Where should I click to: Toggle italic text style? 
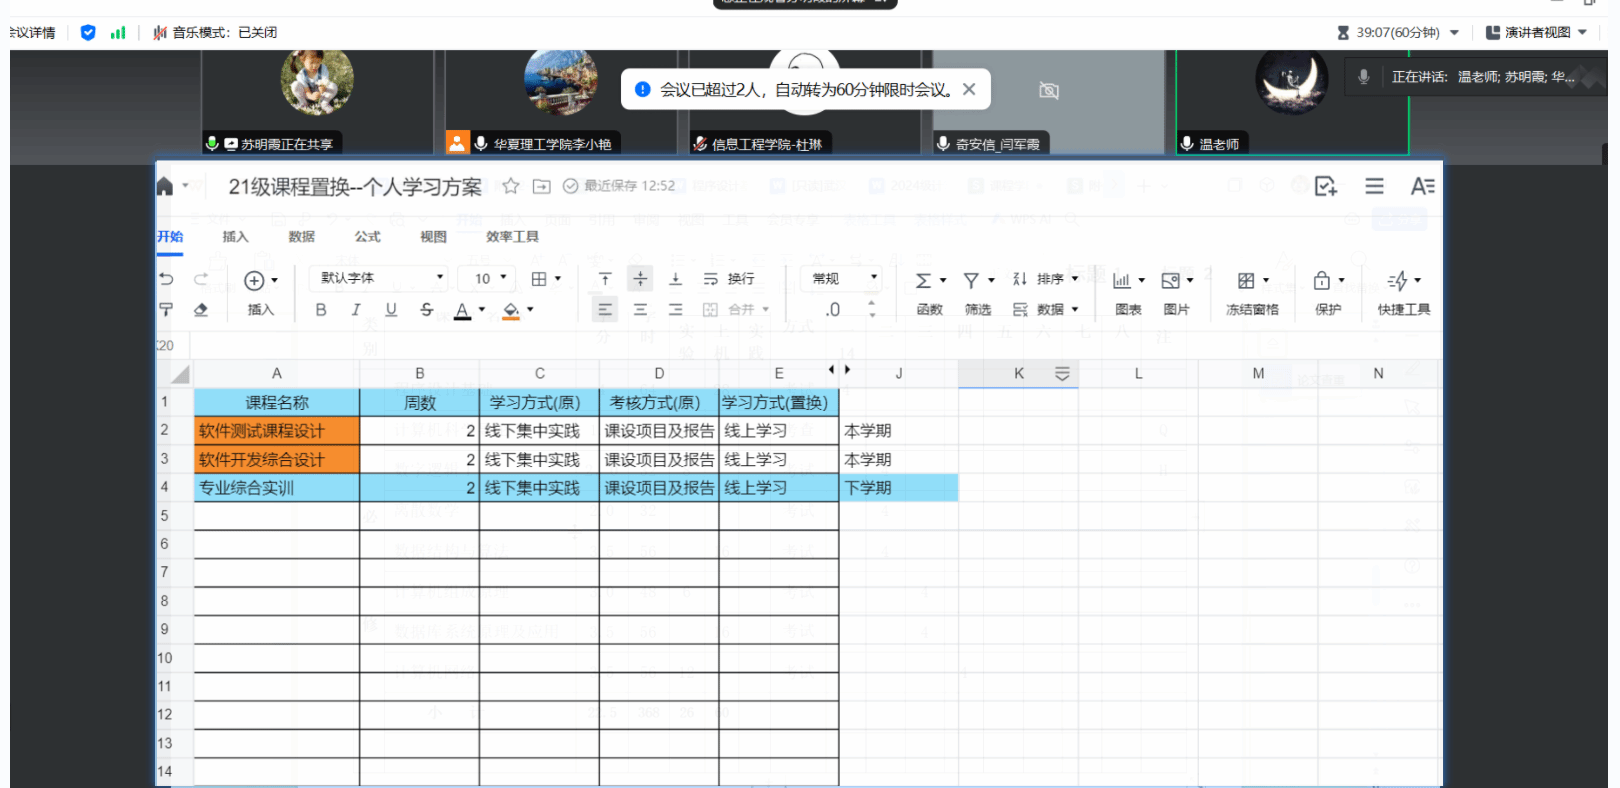[x=356, y=310]
